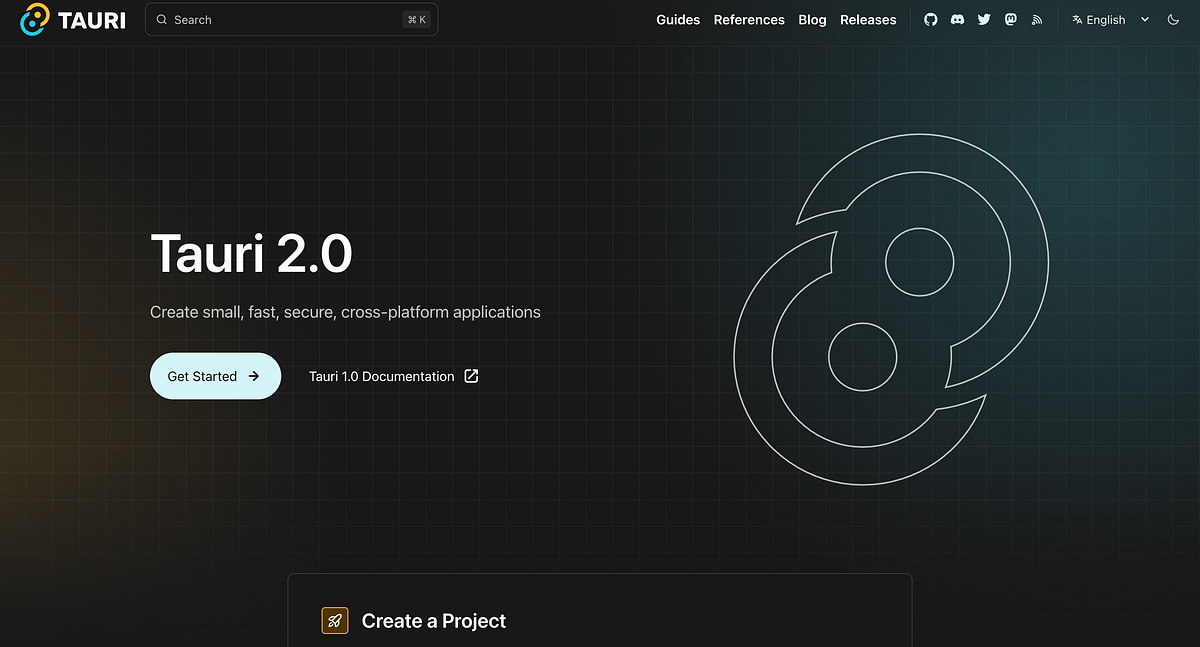
Task: Visit Tauri's Mastodon page icon
Action: [x=1010, y=19]
